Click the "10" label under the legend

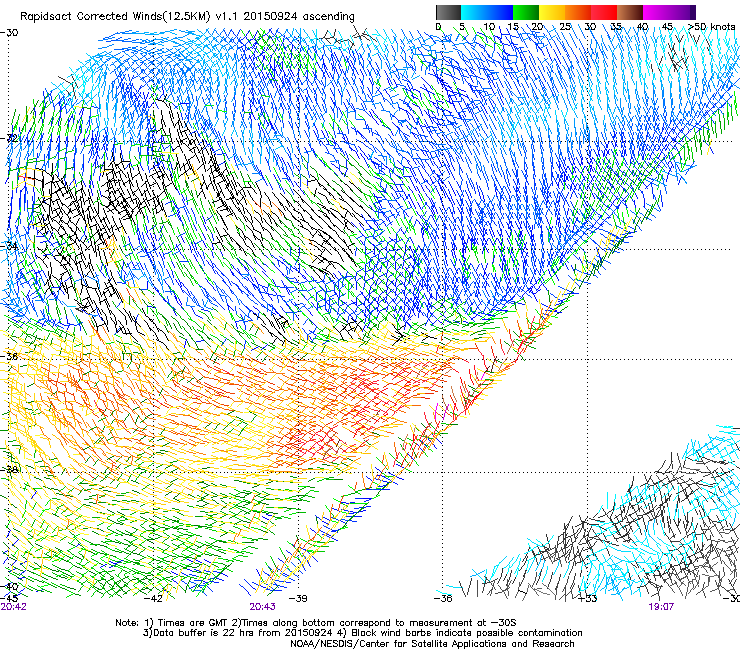point(489,27)
